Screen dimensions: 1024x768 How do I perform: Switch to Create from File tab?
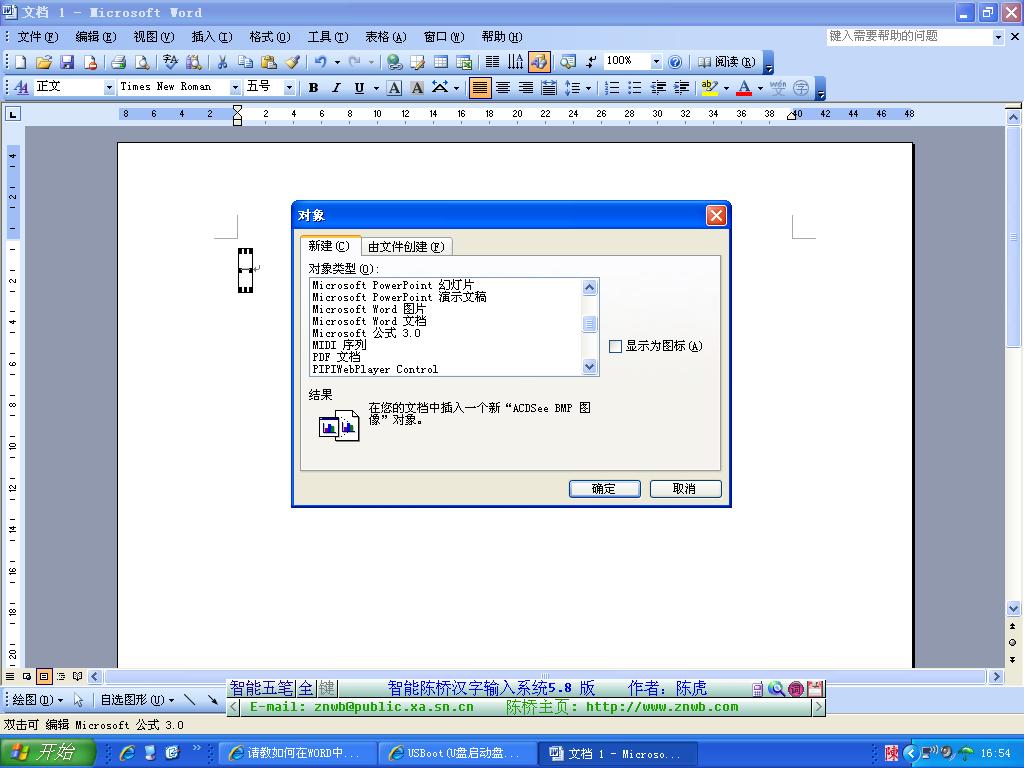pyautogui.click(x=406, y=247)
